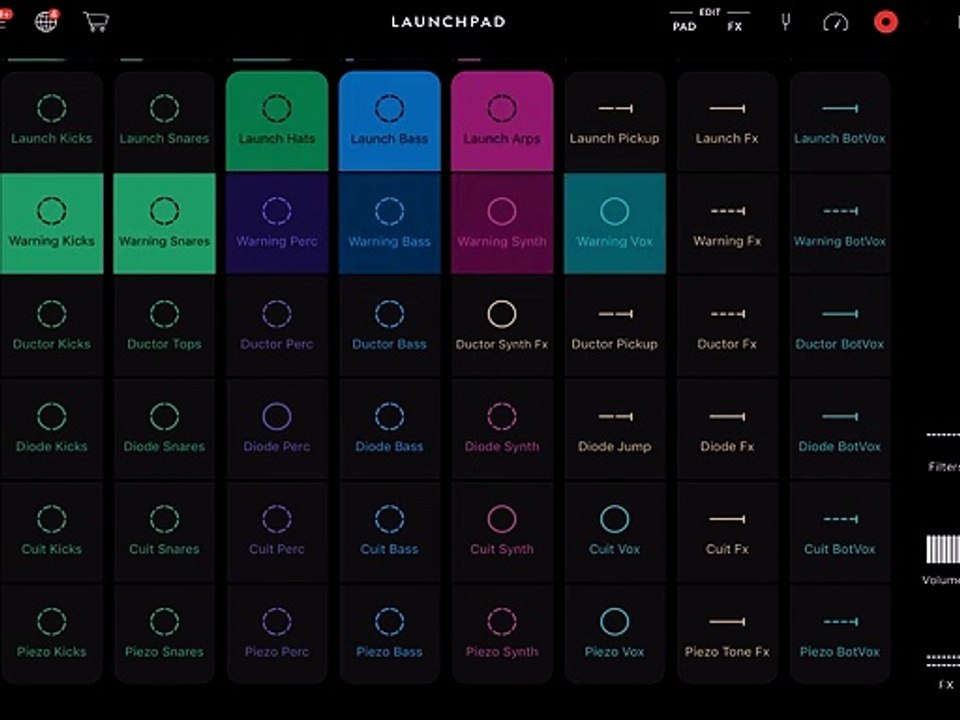The image size is (960, 720).
Task: Tap the Cuit Bass pad
Action: 389,531
